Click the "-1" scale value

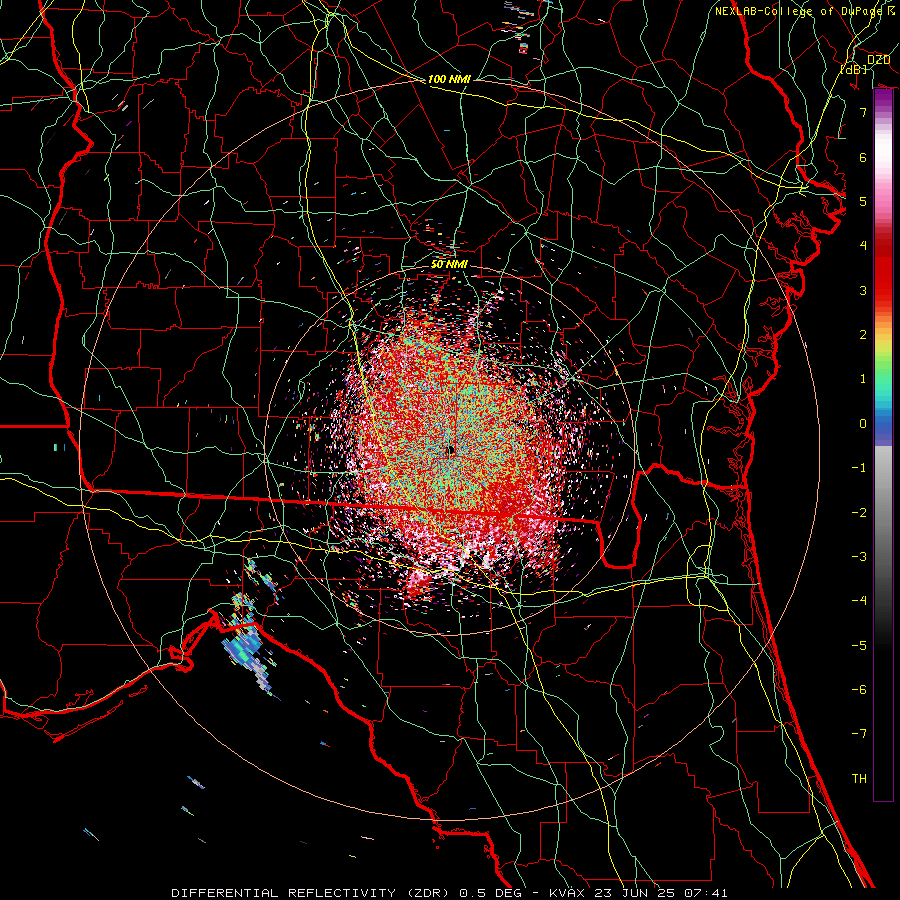[859, 468]
